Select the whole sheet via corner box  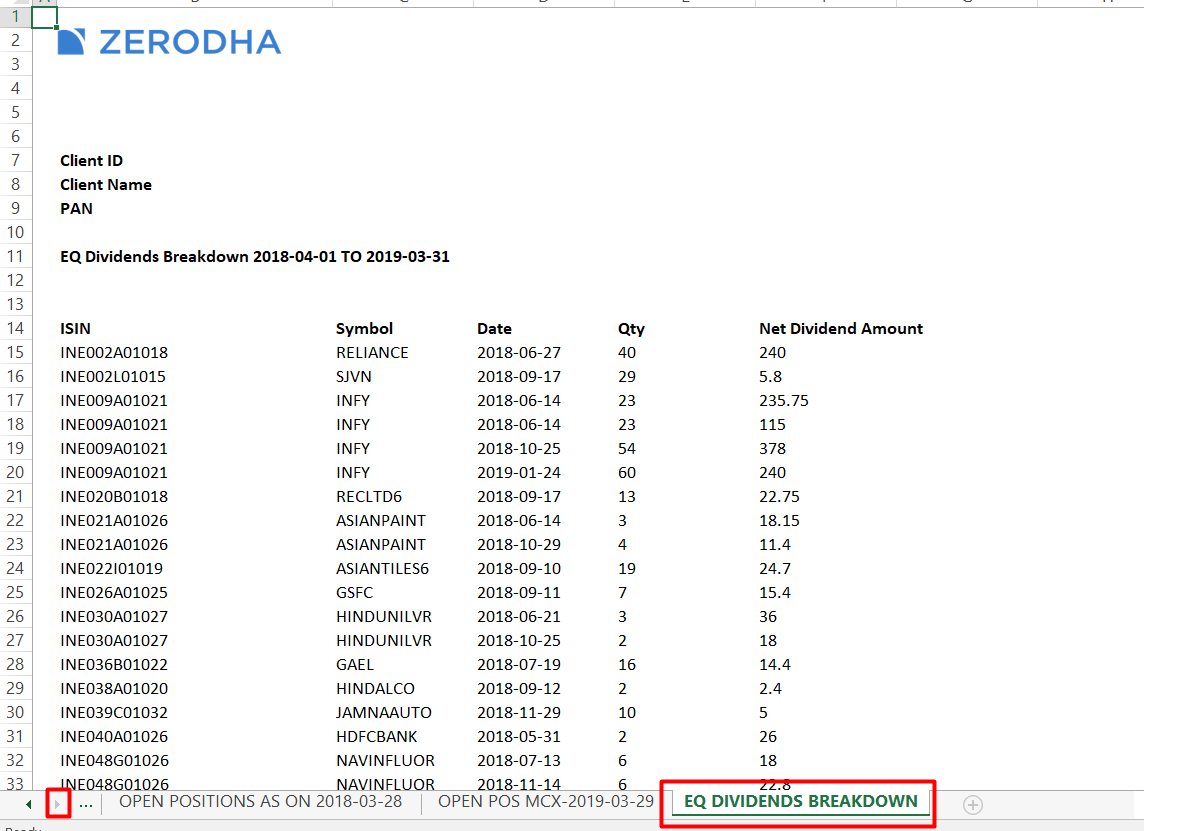point(16,3)
